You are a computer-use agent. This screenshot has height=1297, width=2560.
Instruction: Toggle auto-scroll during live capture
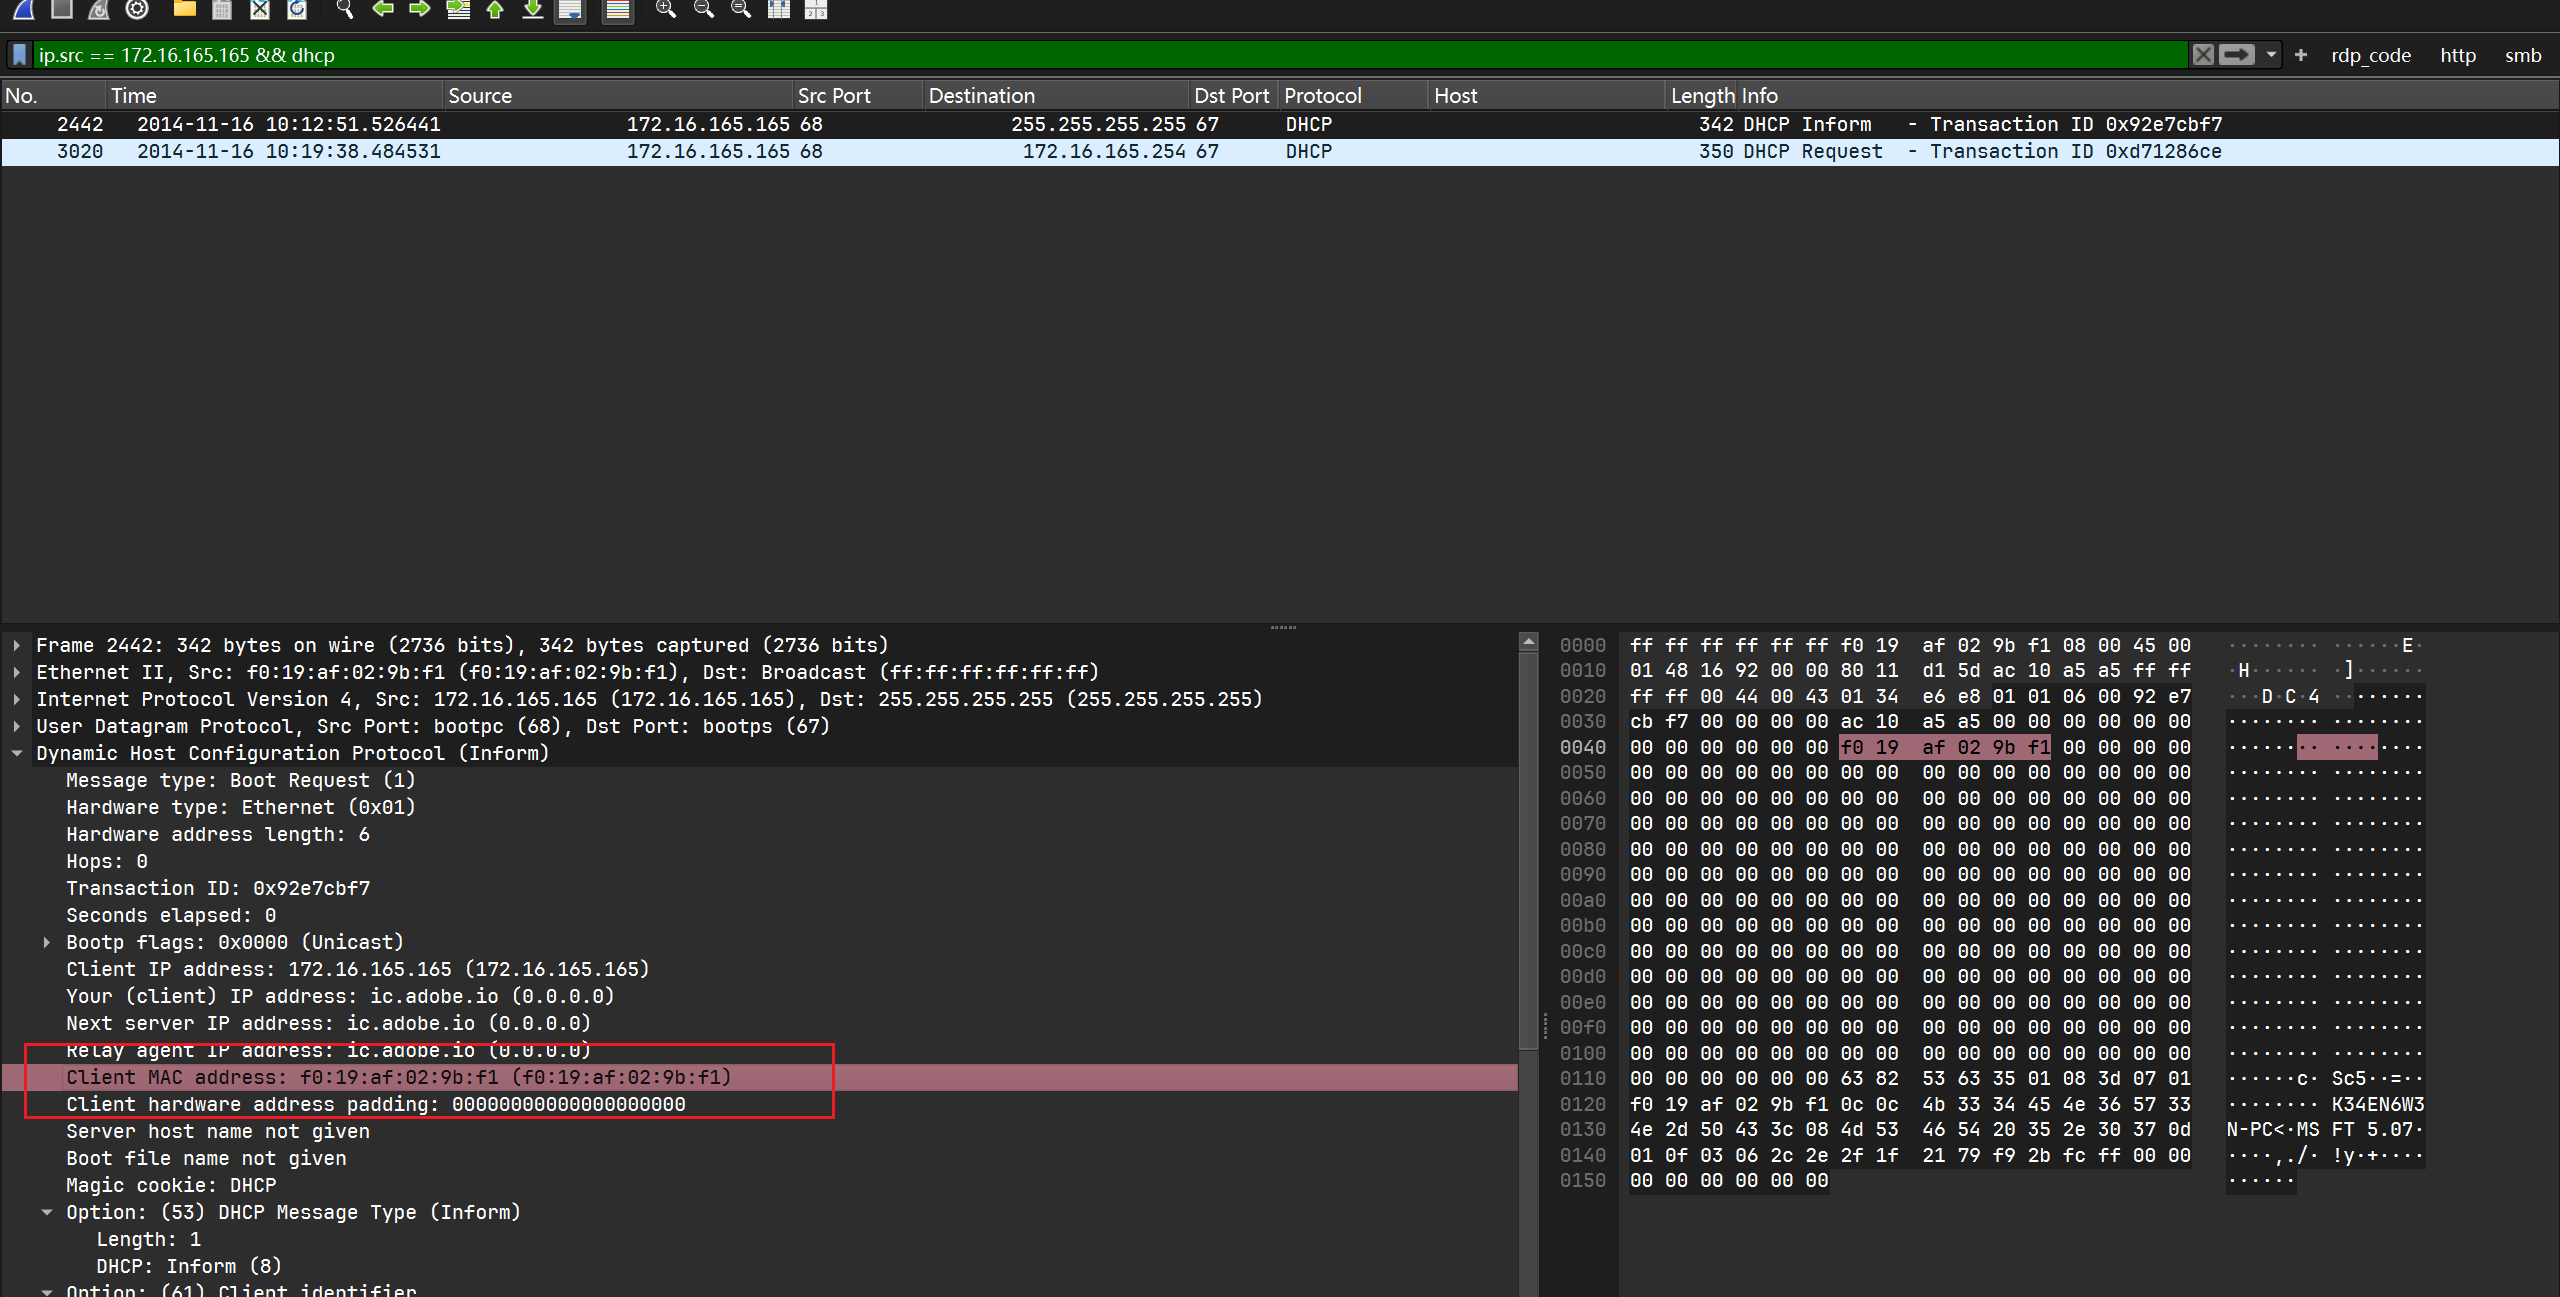point(570,10)
